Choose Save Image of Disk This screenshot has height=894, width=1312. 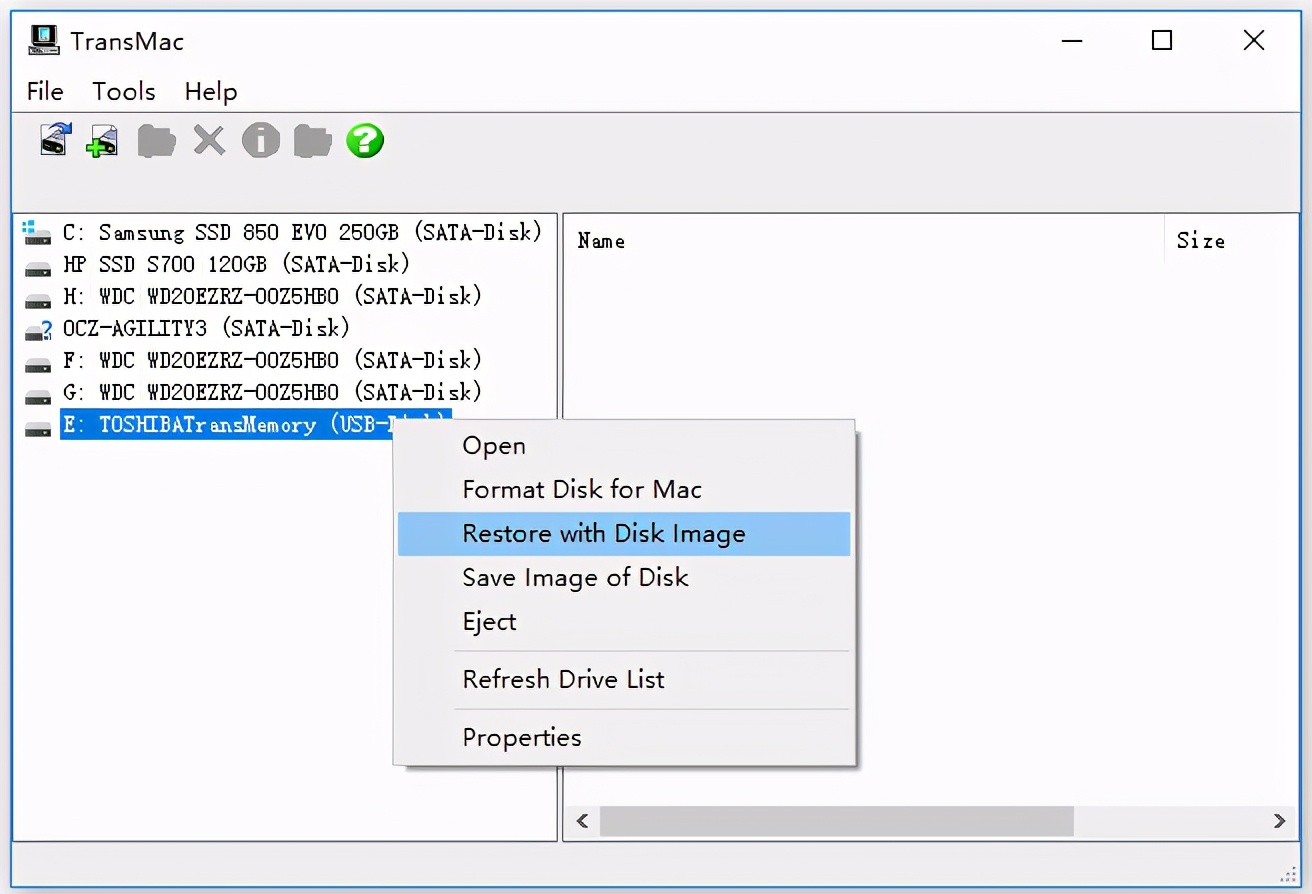575,578
